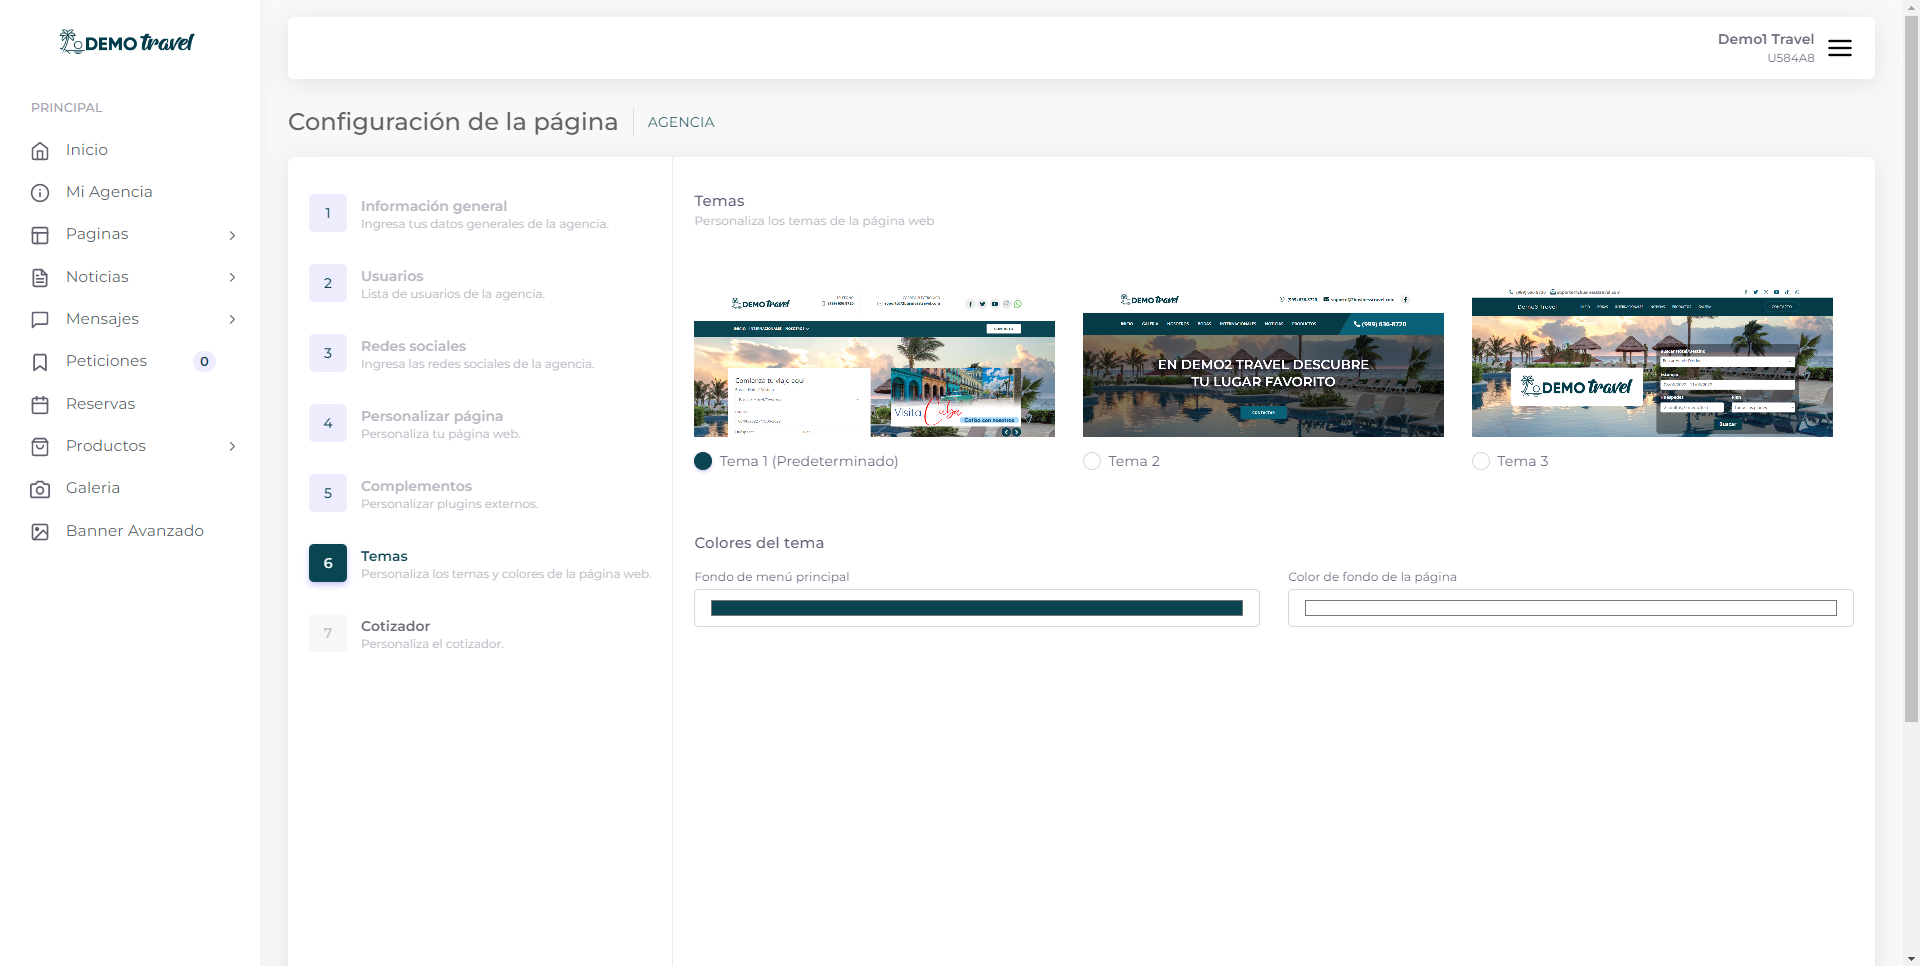Click step number 4 badge
Viewport: 1920px width, 966px height.
pyautogui.click(x=328, y=423)
